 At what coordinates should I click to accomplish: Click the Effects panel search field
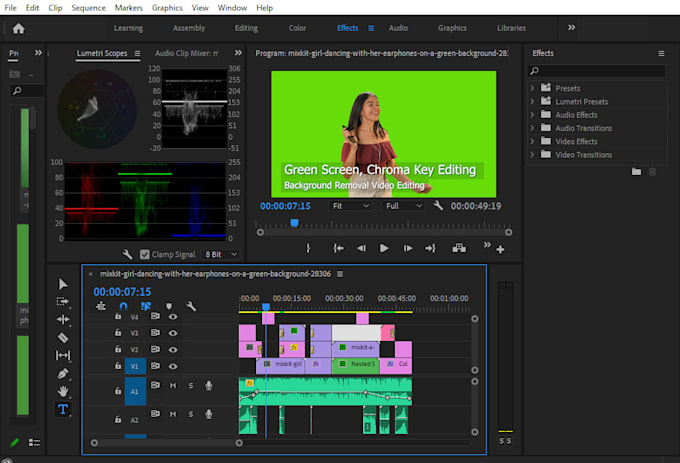pyautogui.click(x=596, y=71)
